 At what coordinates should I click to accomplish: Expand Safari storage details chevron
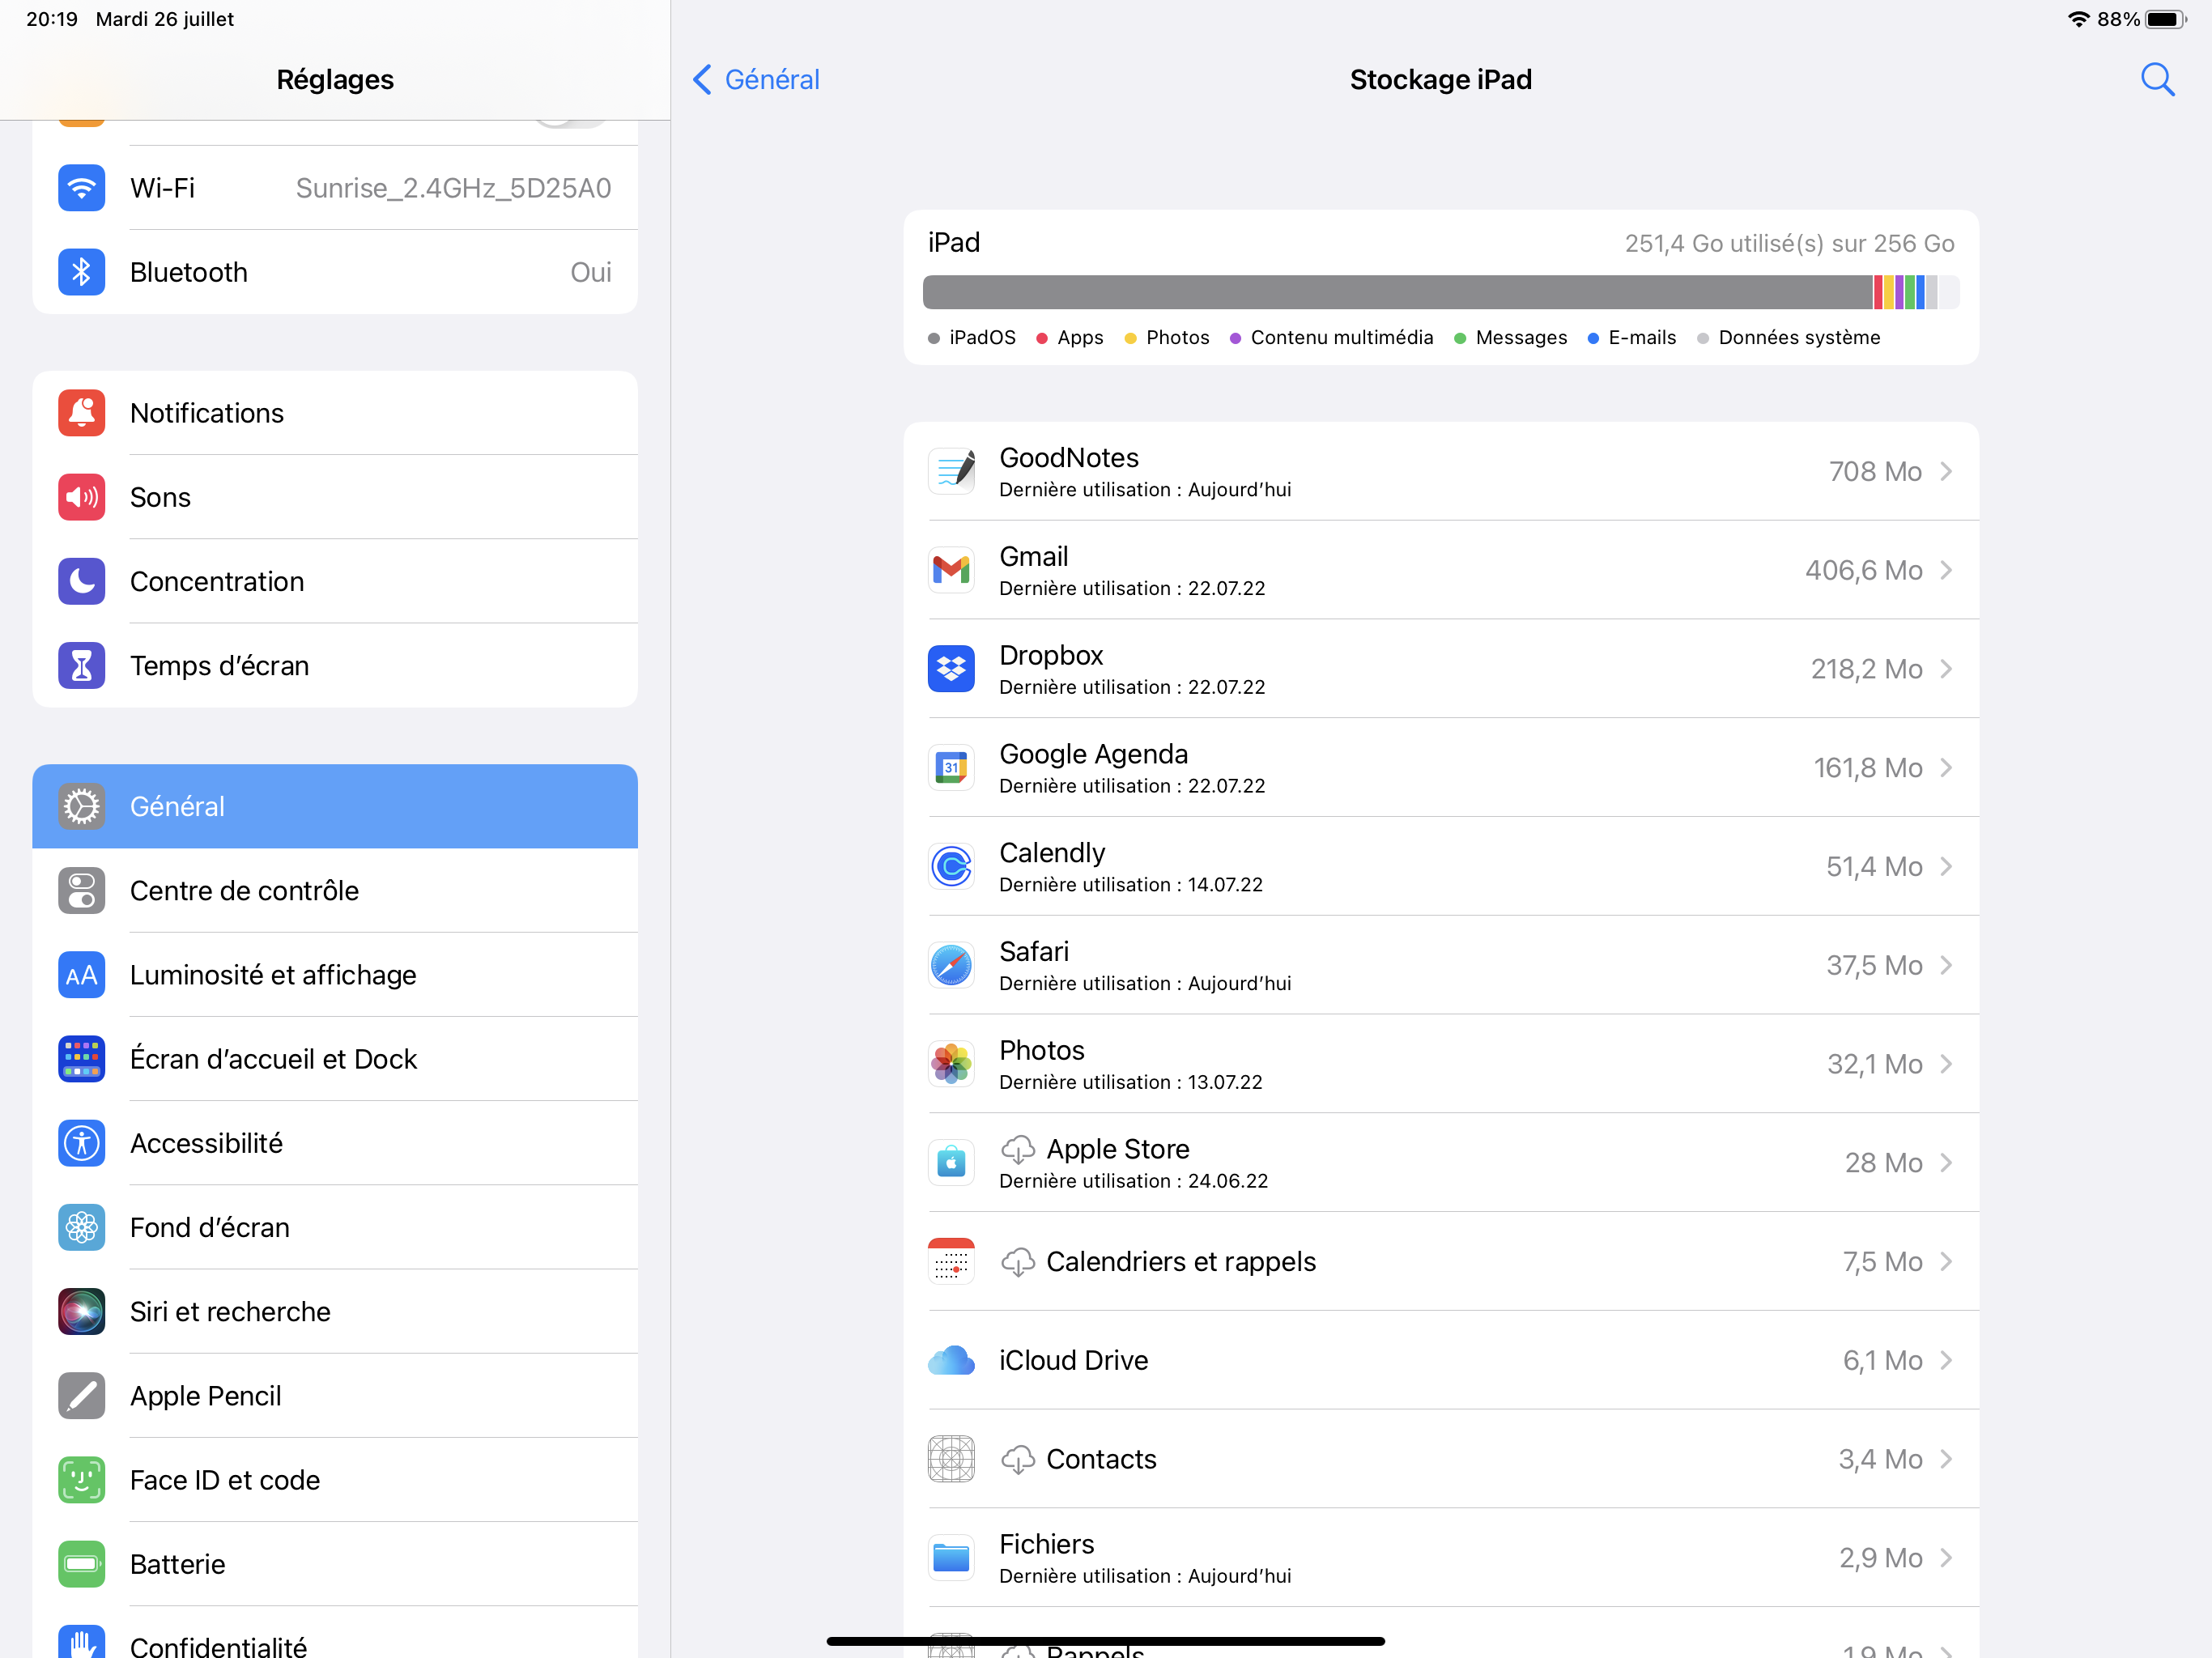(x=1946, y=965)
